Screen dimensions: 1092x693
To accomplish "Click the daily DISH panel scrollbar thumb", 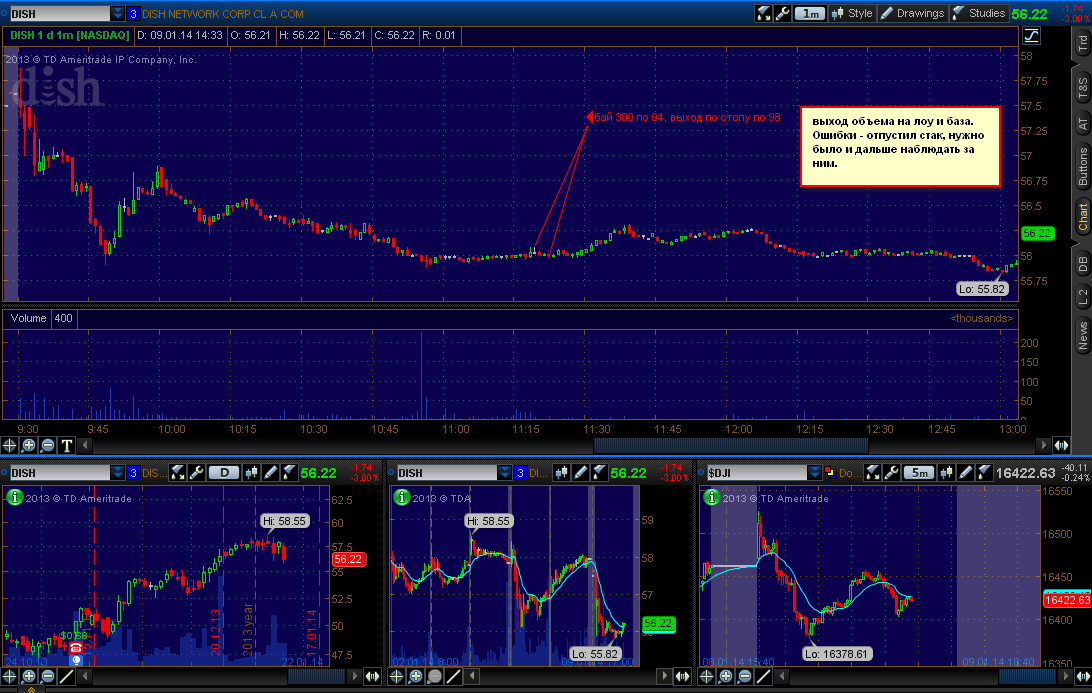I will (316, 676).
